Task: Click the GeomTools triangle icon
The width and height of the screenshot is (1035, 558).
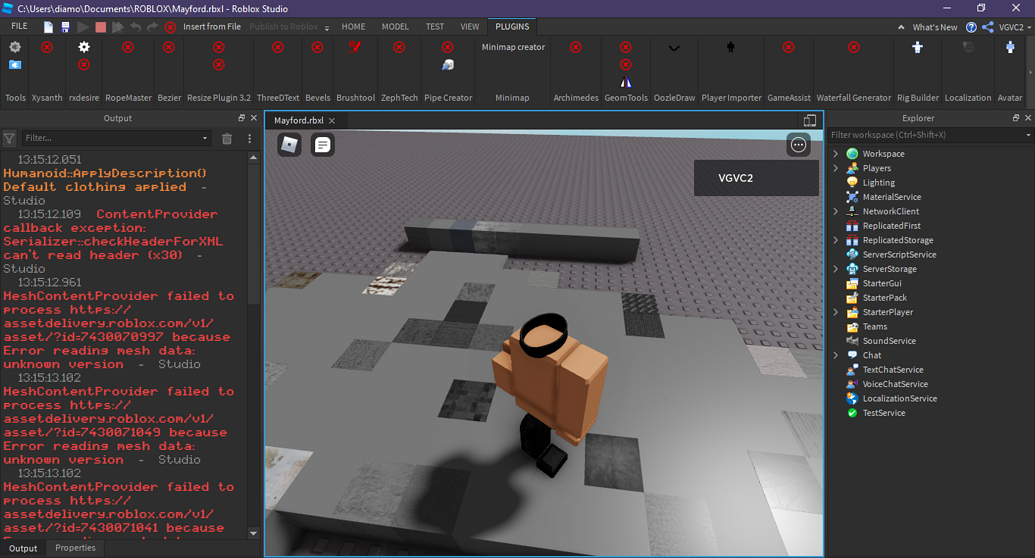Action: coord(626,83)
